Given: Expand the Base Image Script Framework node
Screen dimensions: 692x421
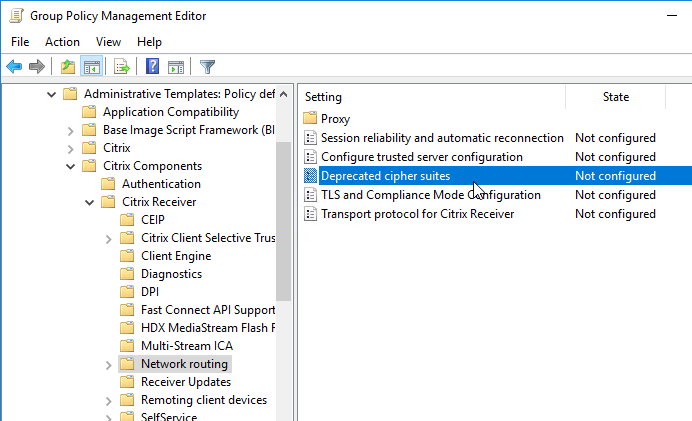Looking at the screenshot, I should [x=71, y=131].
